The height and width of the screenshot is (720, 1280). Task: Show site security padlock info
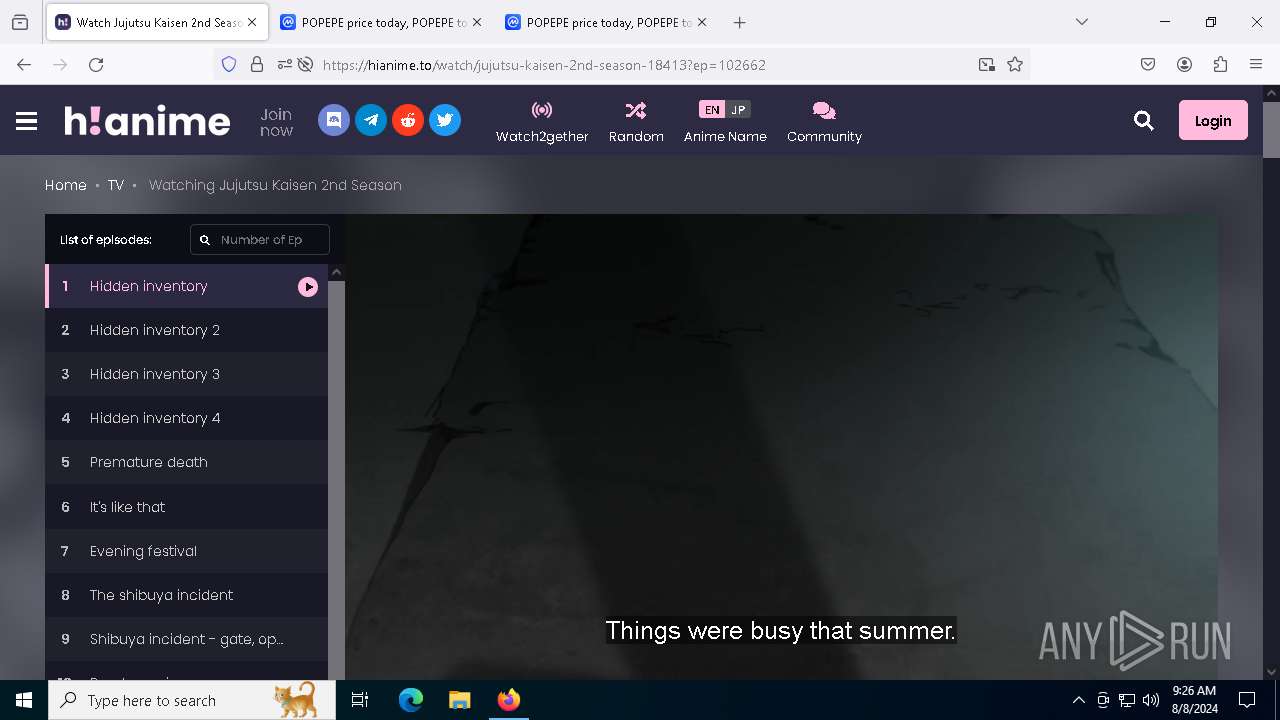click(x=257, y=64)
